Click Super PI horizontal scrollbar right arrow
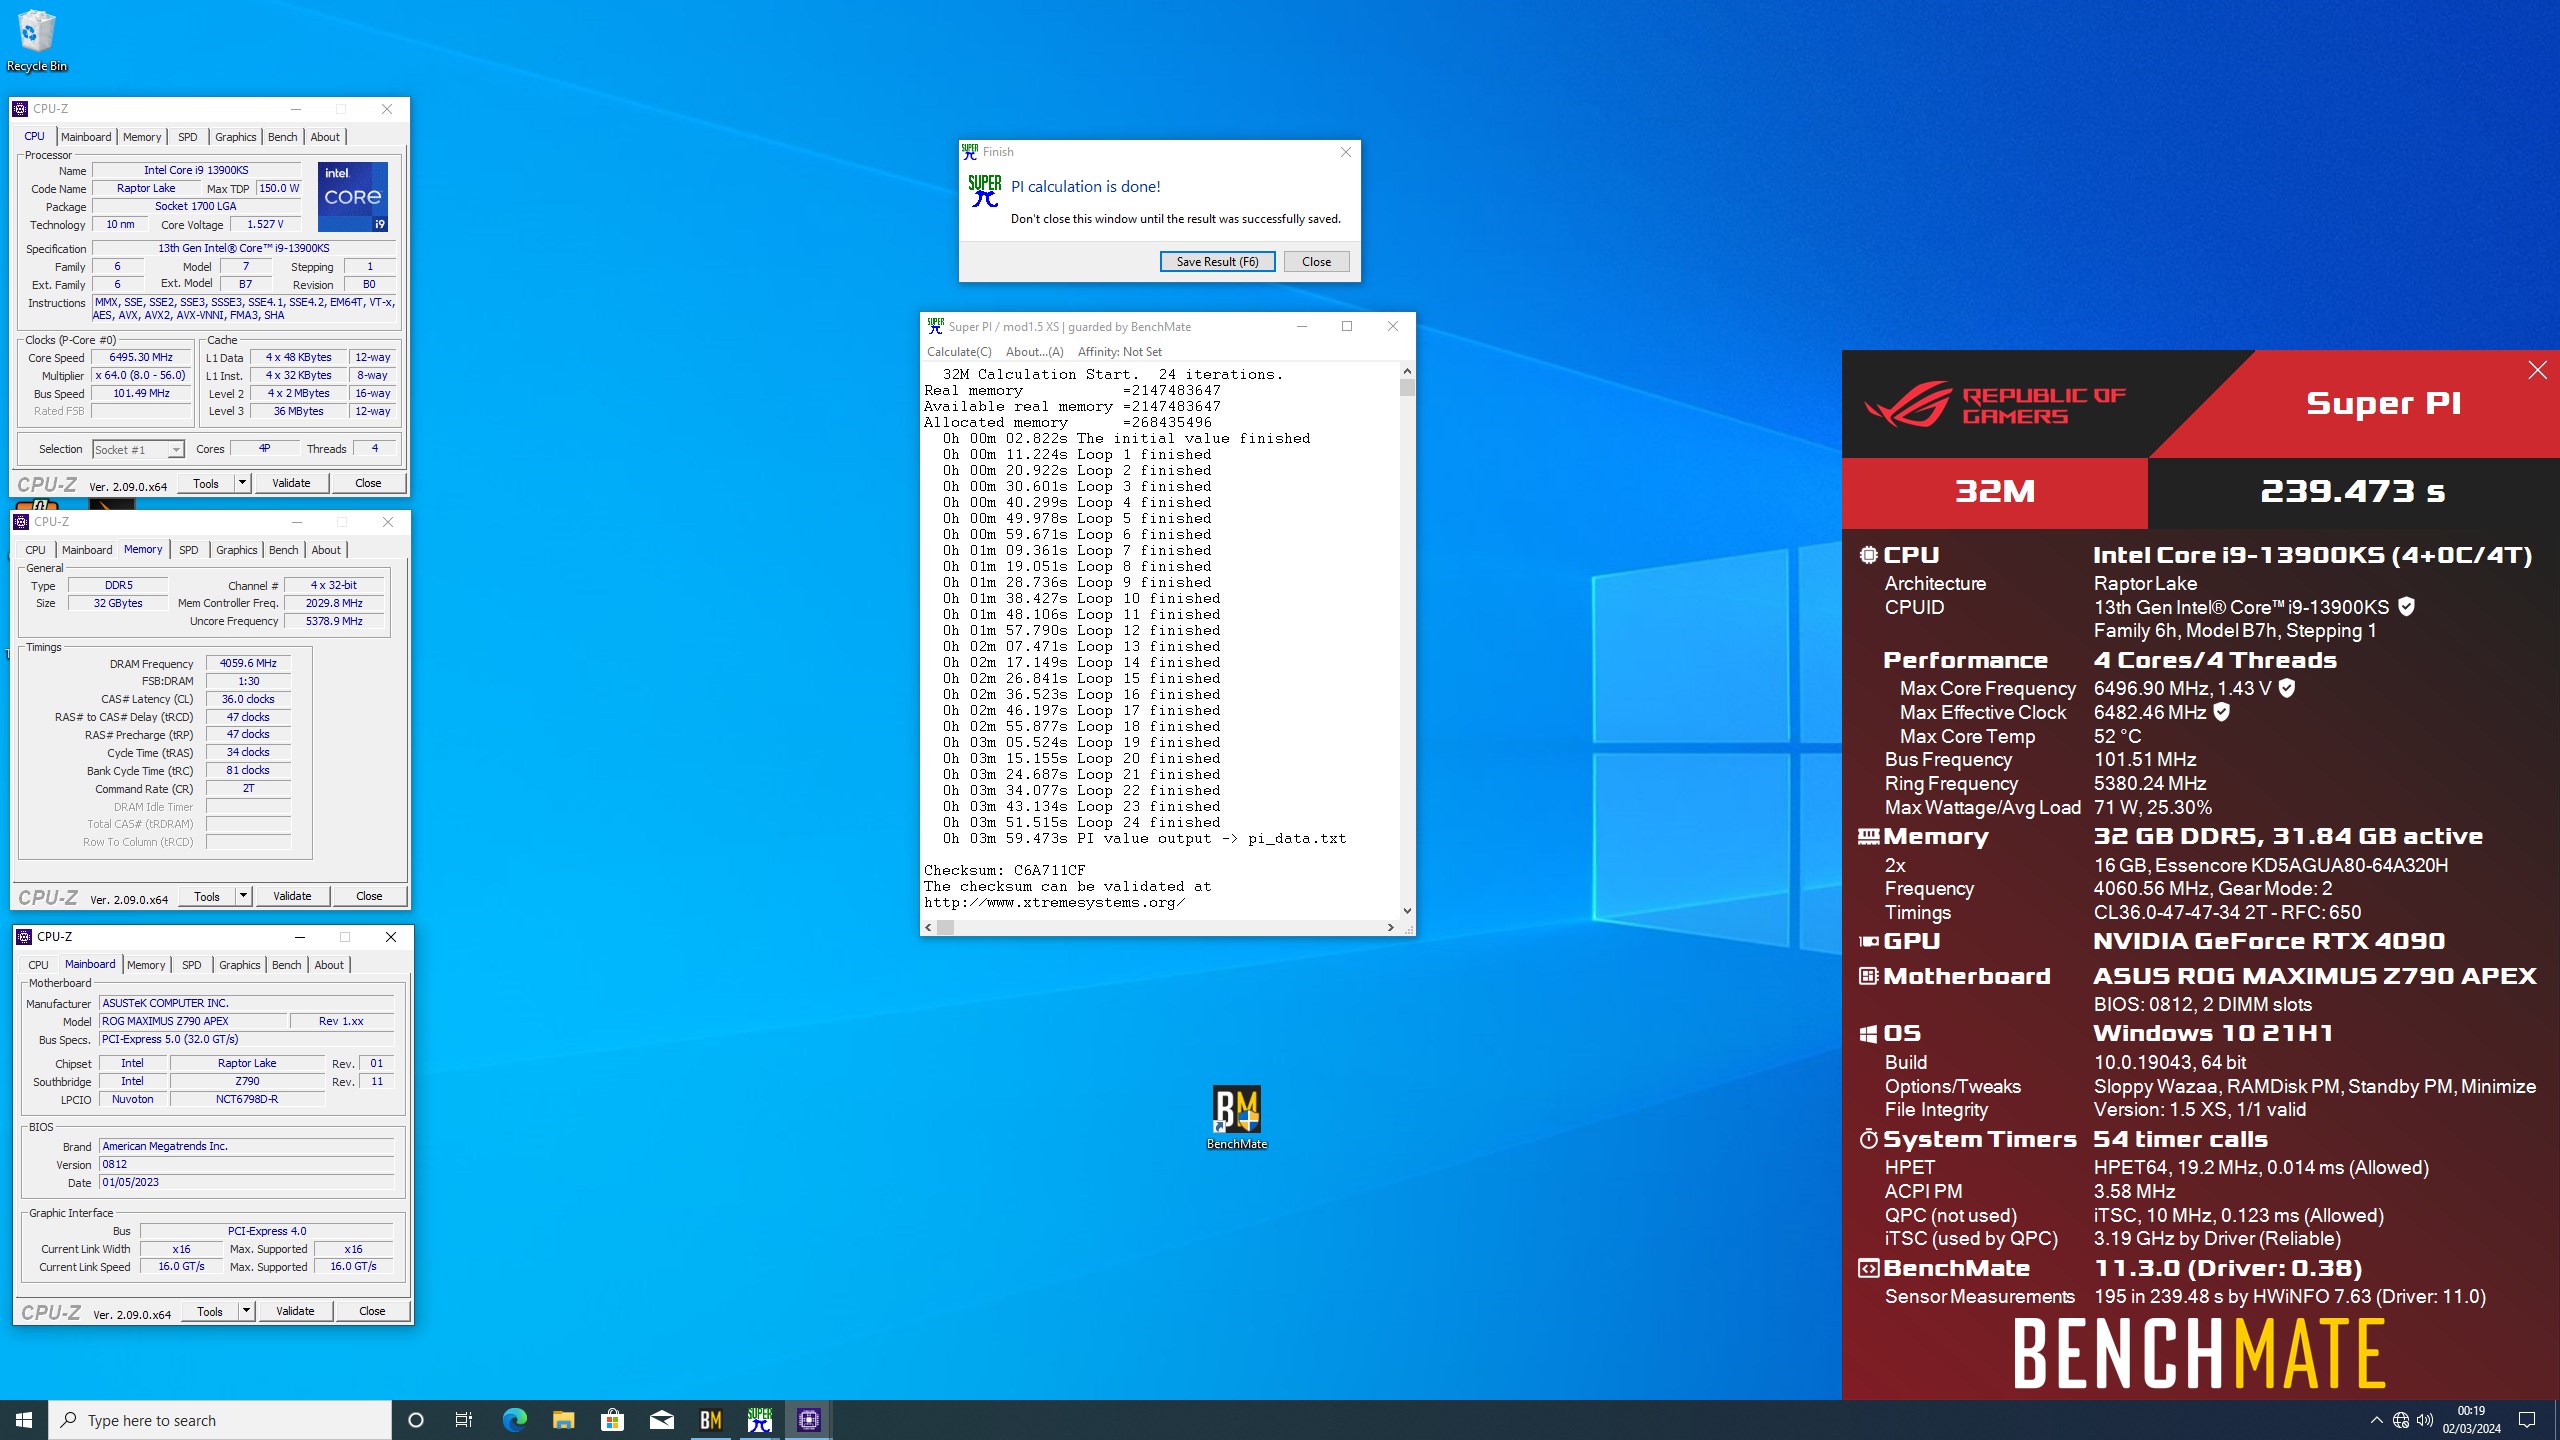Image resolution: width=2560 pixels, height=1440 pixels. (x=1390, y=928)
